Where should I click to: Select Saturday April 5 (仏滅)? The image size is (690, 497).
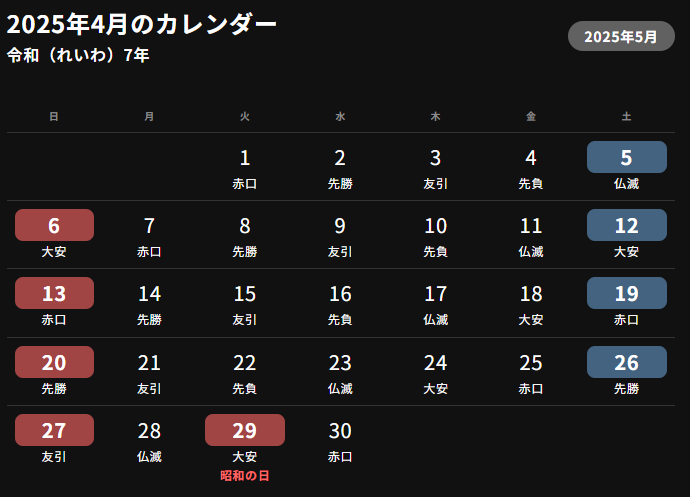point(627,157)
